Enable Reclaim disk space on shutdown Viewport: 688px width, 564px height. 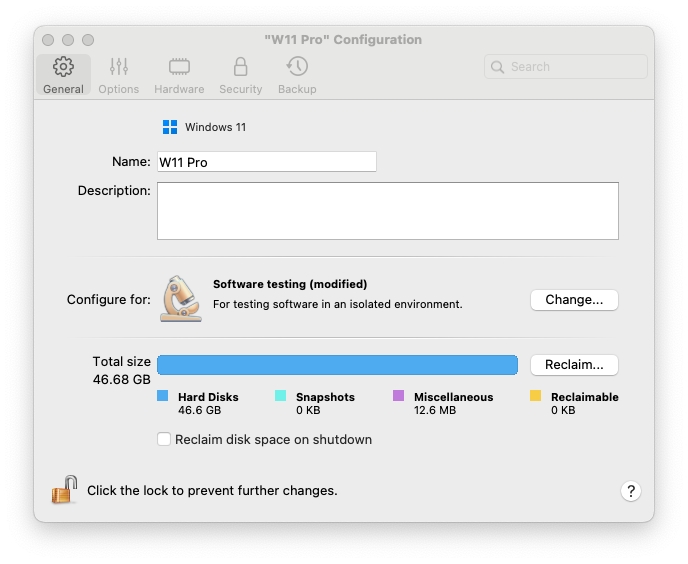tap(165, 439)
